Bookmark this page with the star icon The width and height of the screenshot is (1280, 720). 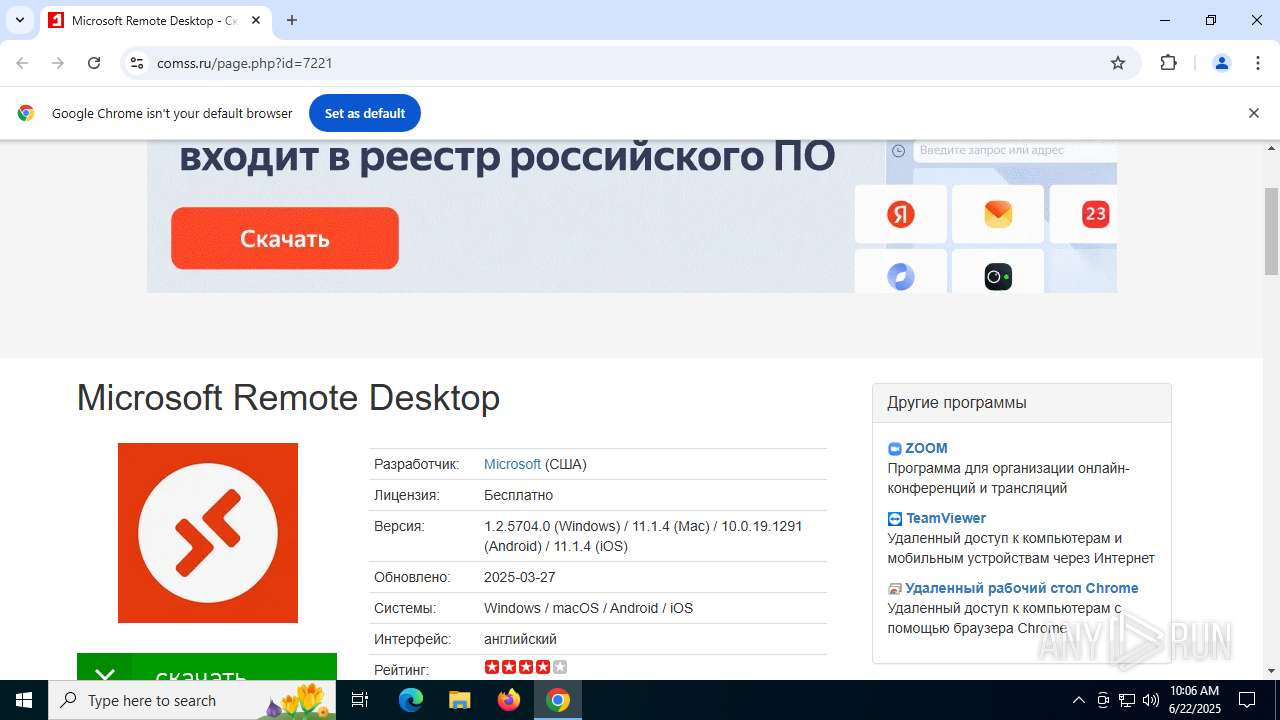click(1118, 63)
